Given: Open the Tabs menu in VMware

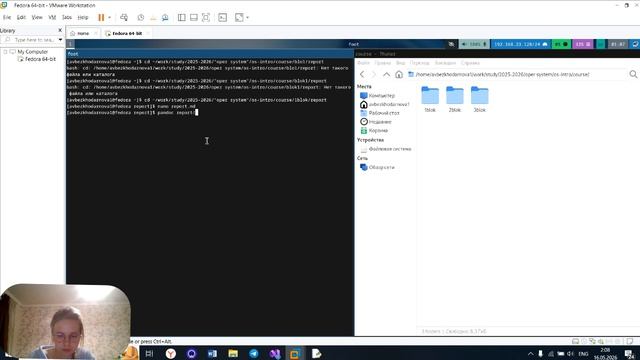Looking at the screenshot, I should 67,17.
